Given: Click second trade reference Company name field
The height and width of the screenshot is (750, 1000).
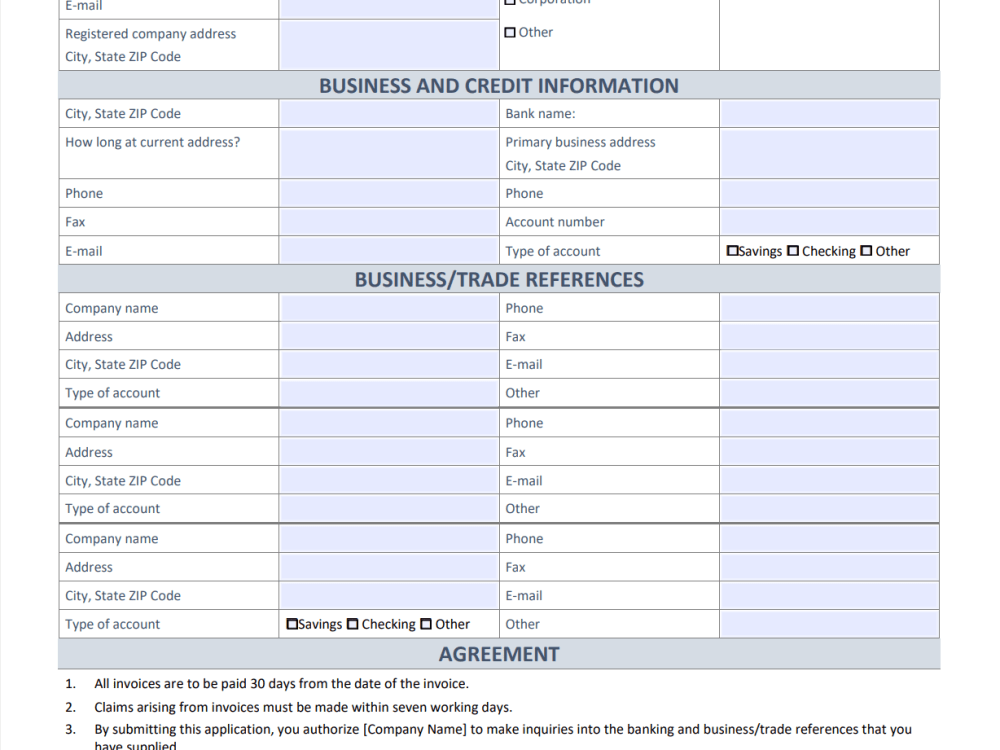Looking at the screenshot, I should pos(389,423).
